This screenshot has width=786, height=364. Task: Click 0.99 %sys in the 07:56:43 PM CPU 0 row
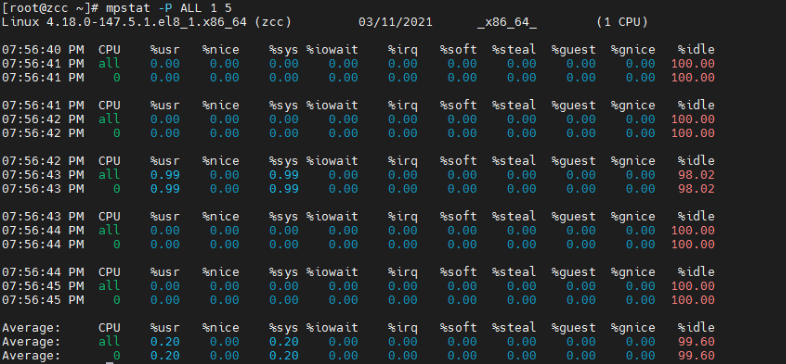coord(284,189)
